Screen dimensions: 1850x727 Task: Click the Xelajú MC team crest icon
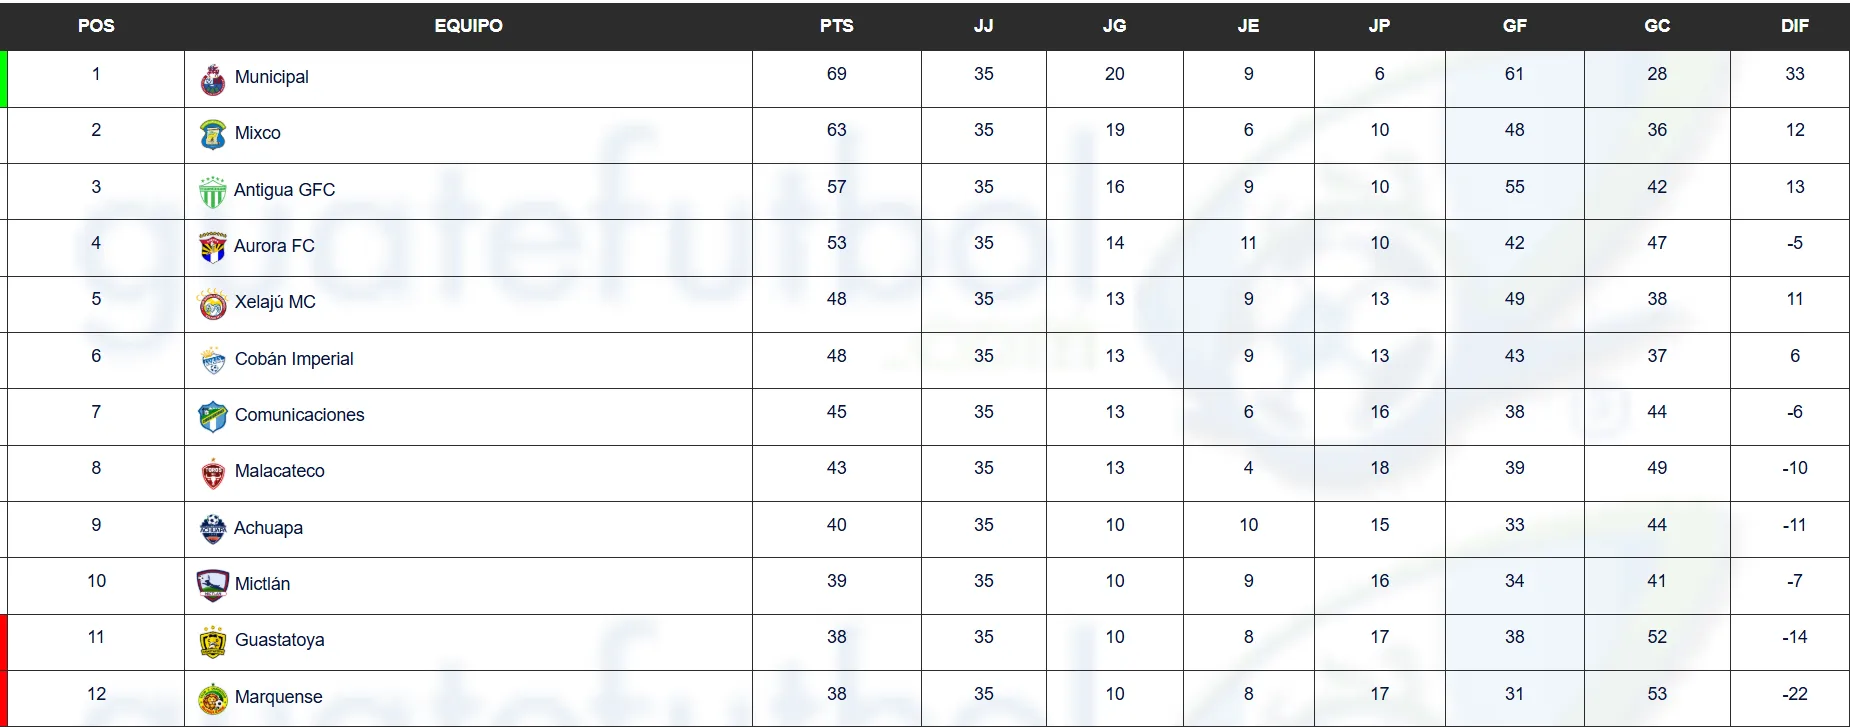(212, 303)
